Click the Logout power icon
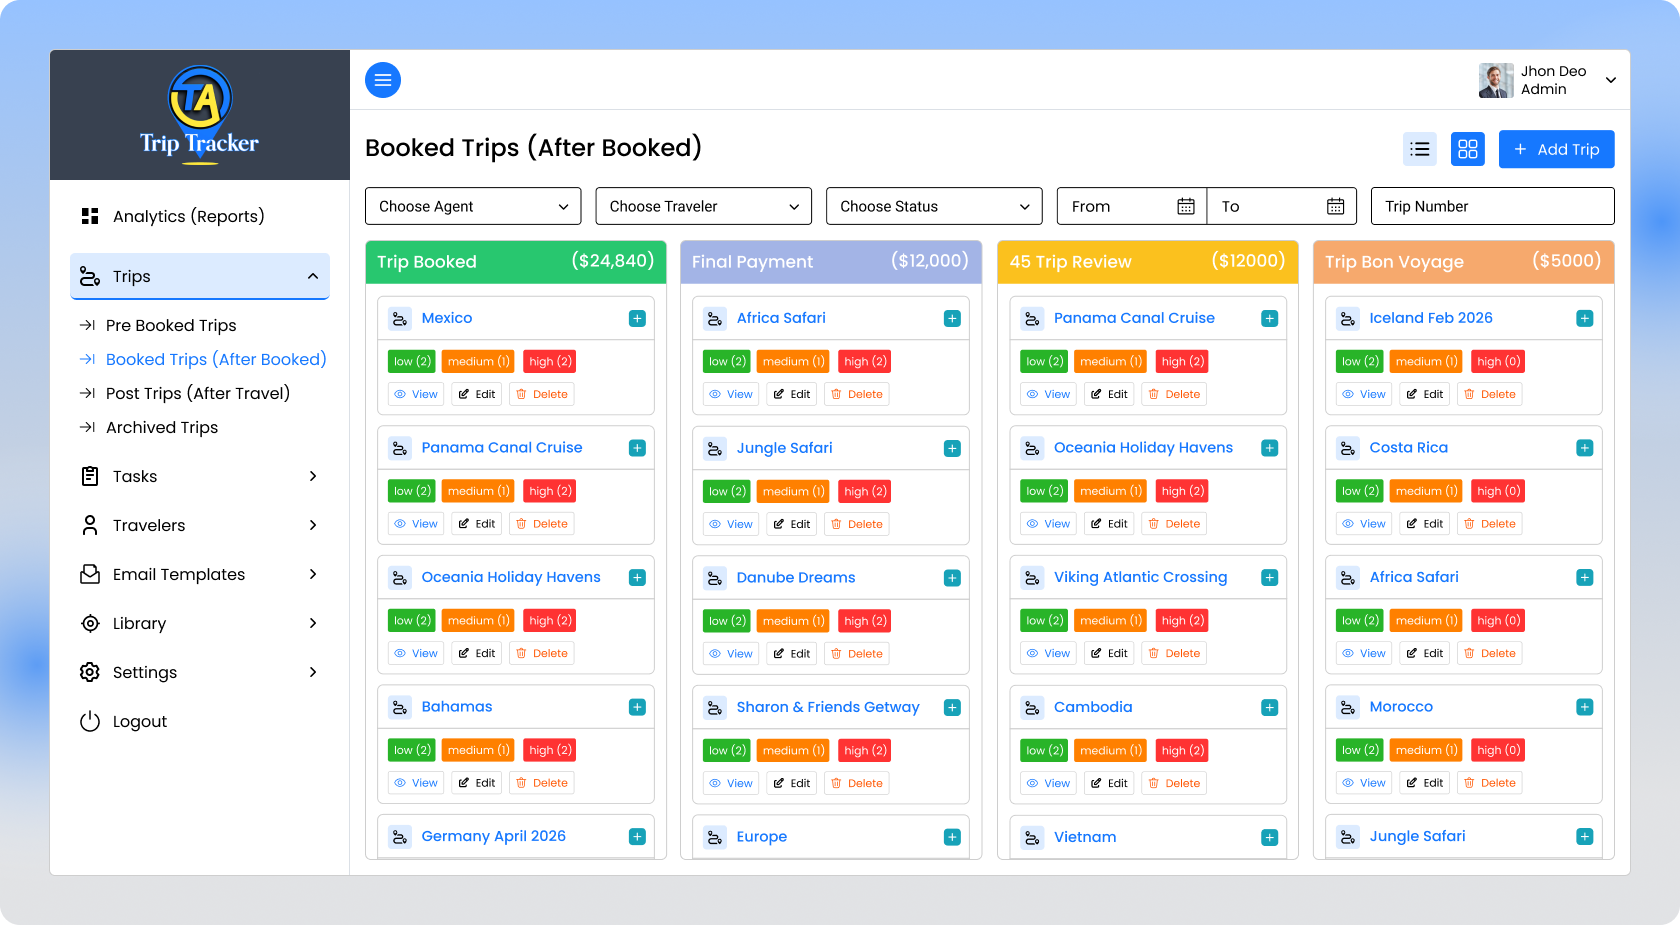The height and width of the screenshot is (925, 1680). coord(90,721)
